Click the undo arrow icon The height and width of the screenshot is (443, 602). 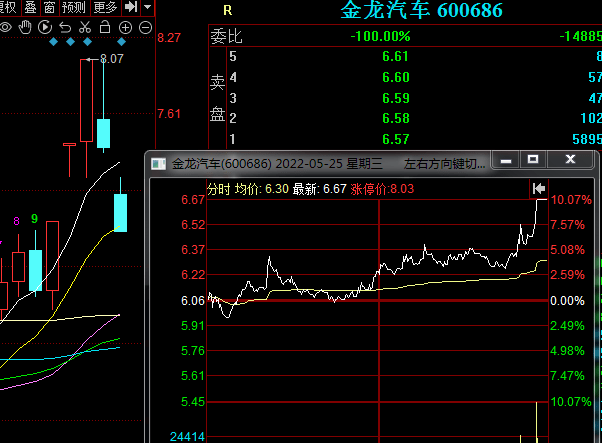tap(65, 27)
